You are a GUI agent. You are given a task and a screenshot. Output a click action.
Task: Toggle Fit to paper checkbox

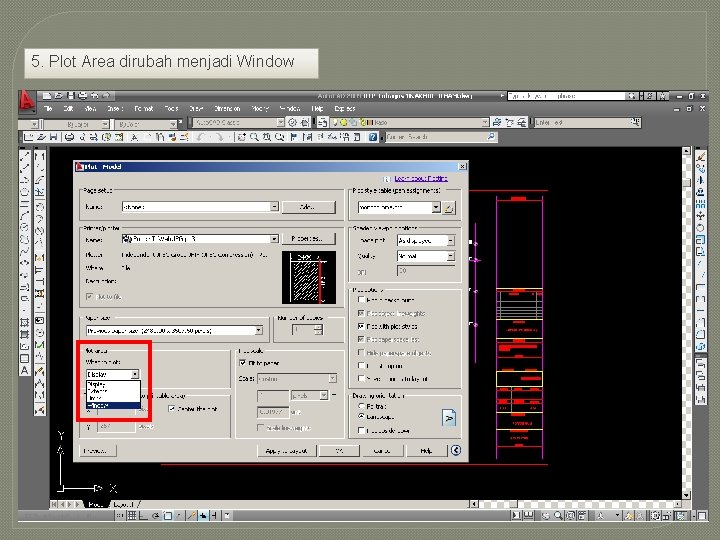pyautogui.click(x=243, y=363)
